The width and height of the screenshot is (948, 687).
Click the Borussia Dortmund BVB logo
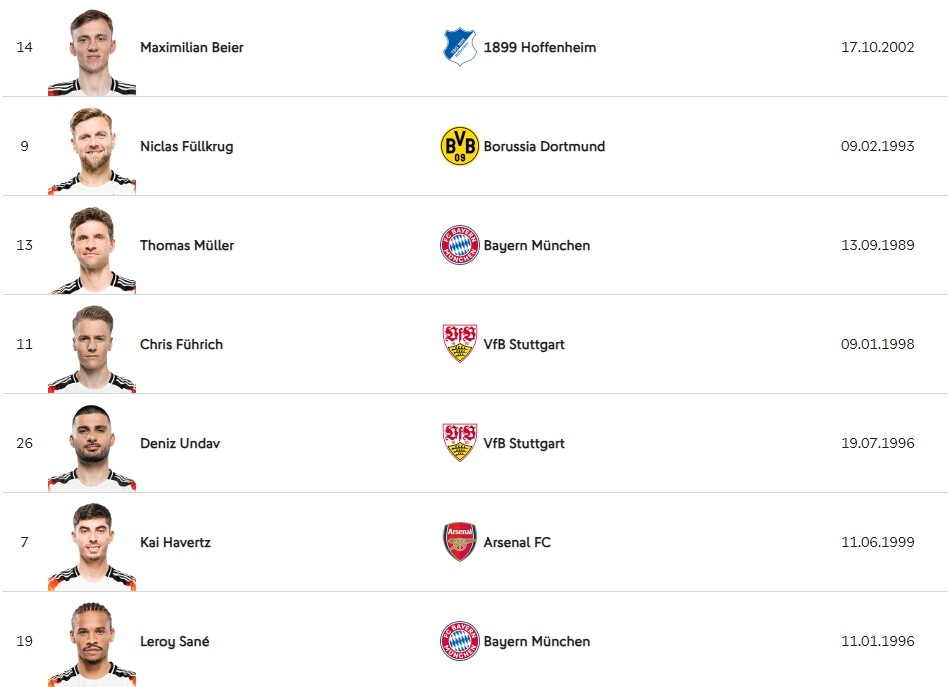(459, 146)
